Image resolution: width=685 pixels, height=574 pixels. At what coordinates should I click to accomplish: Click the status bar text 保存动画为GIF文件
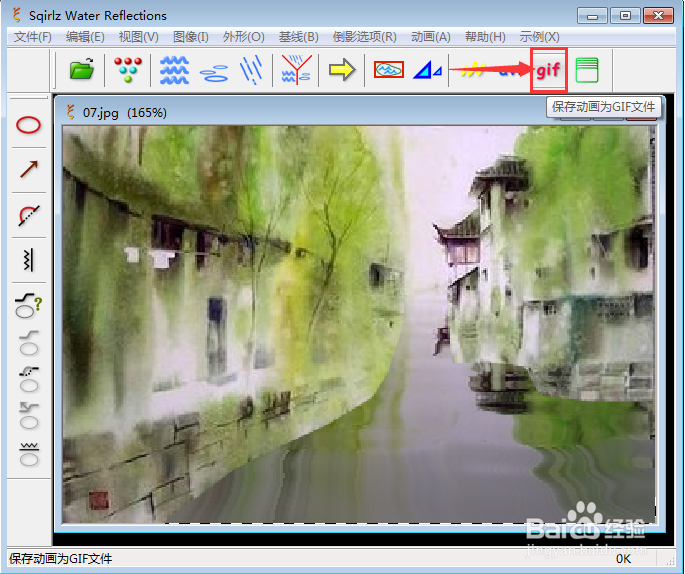point(61,559)
